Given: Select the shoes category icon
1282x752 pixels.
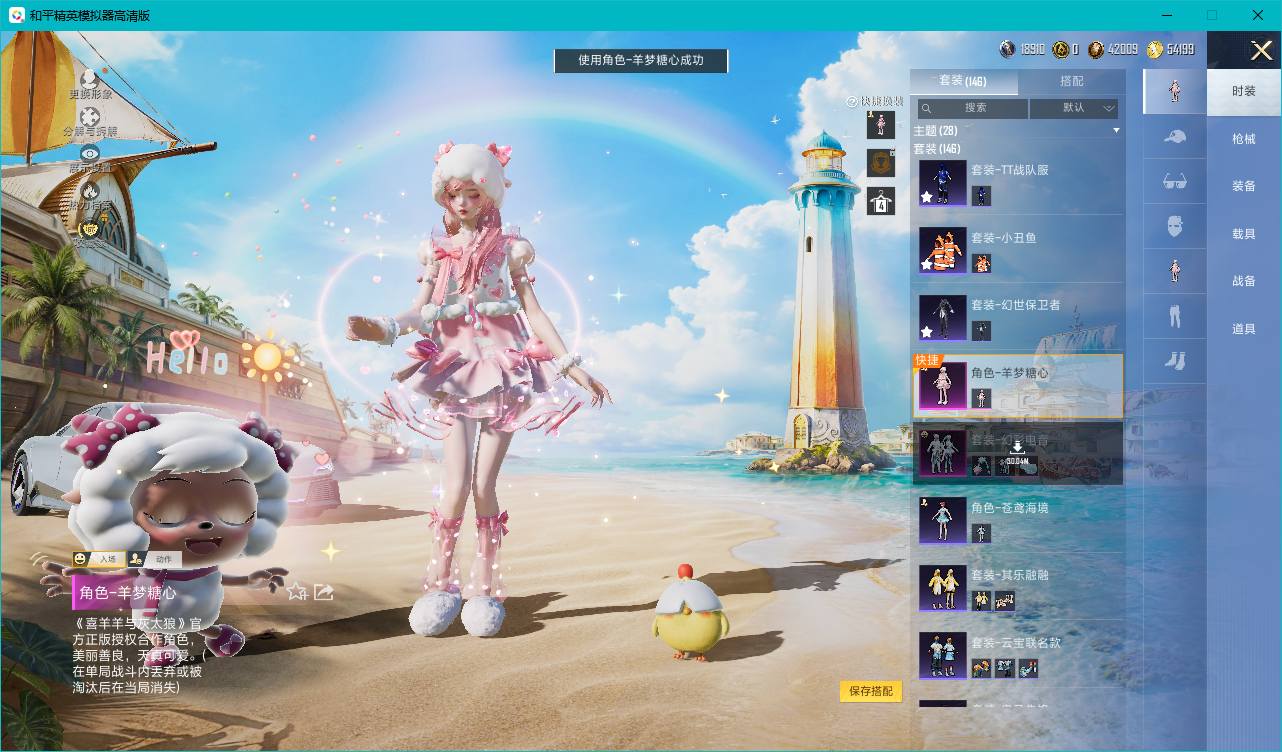Looking at the screenshot, I should pos(1175,361).
